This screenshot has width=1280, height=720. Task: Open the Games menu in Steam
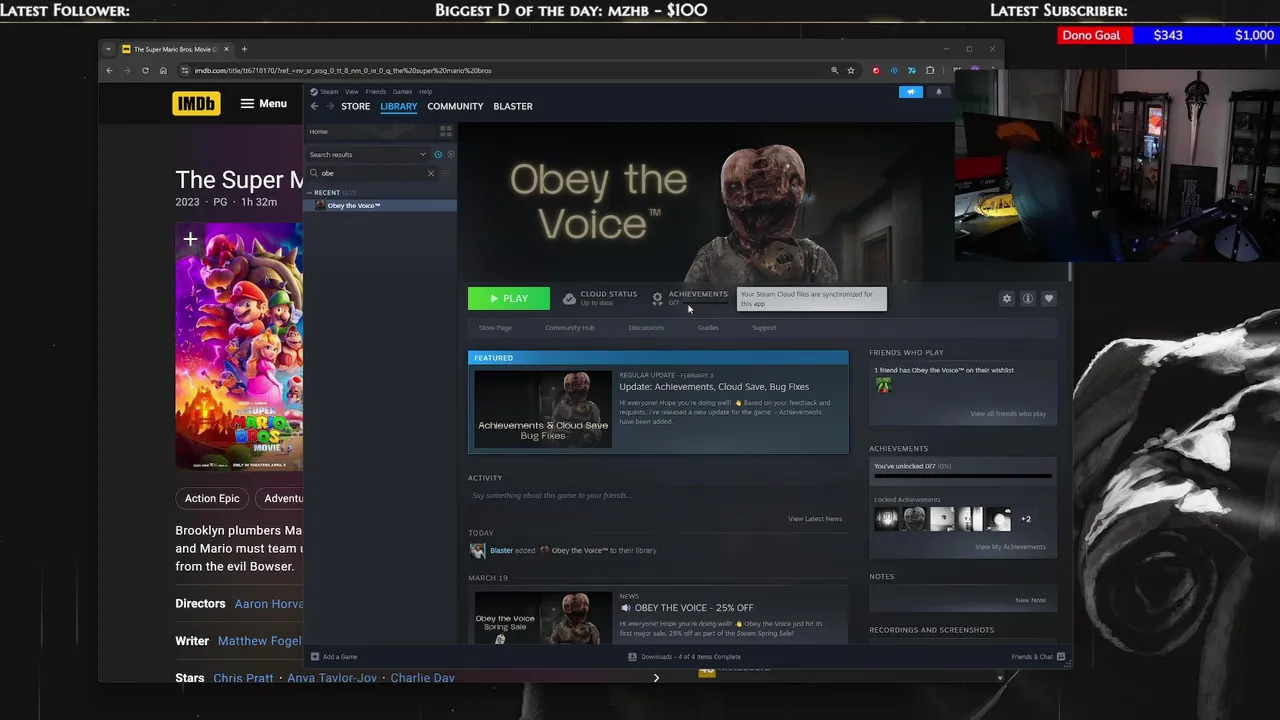402,92
